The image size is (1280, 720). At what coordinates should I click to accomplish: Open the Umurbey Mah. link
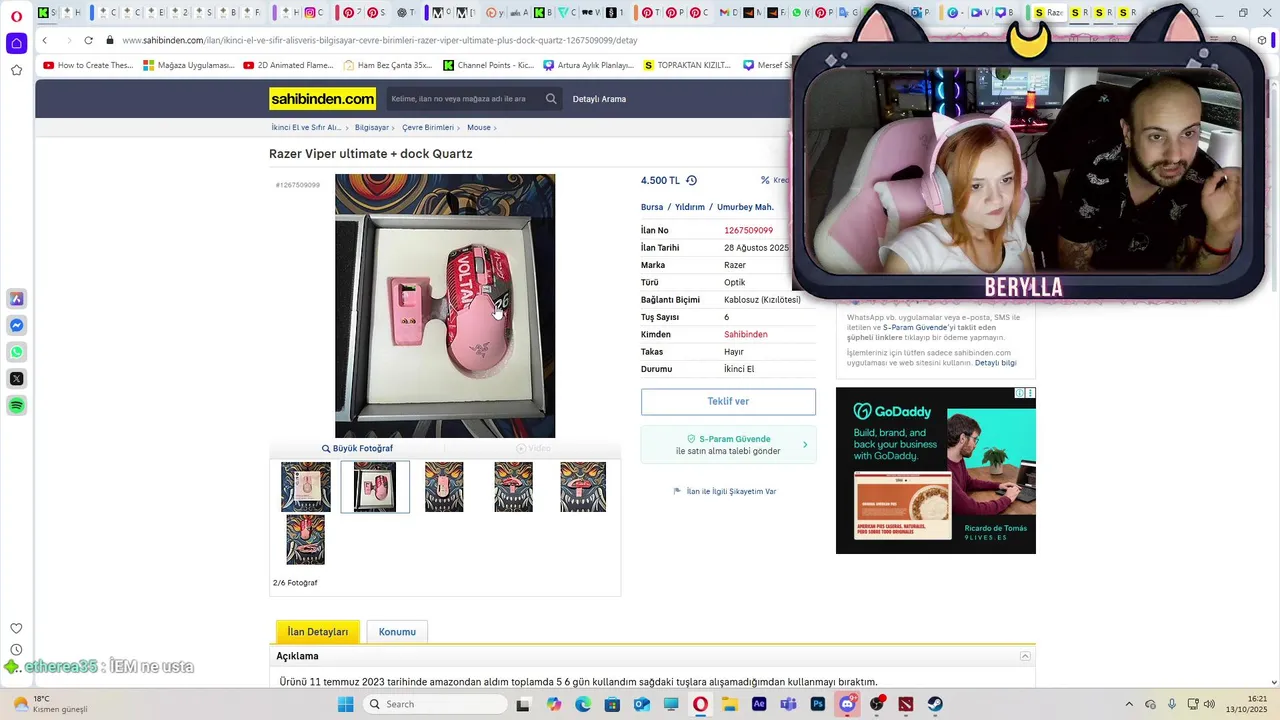point(745,207)
